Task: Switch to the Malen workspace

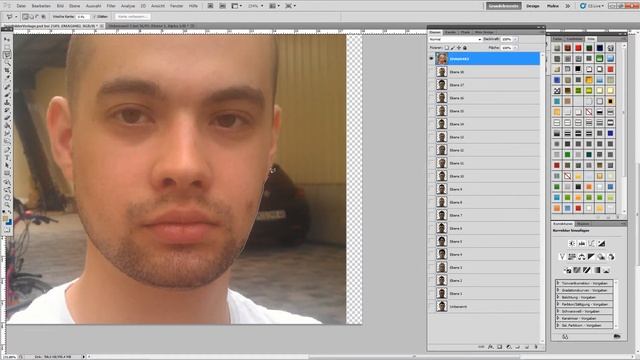Action: [x=553, y=6]
